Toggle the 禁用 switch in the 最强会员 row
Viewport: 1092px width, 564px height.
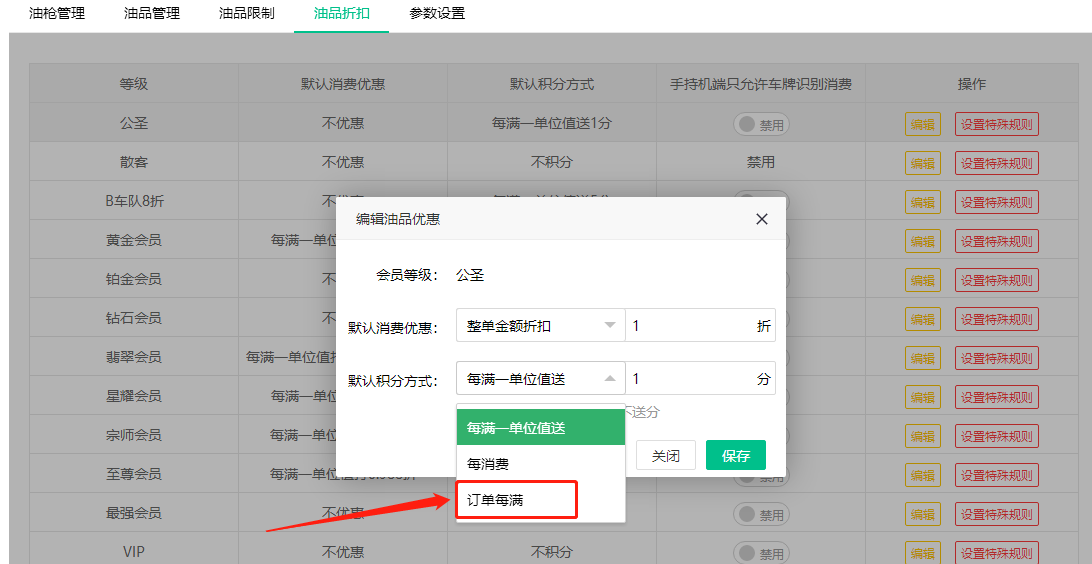760,514
